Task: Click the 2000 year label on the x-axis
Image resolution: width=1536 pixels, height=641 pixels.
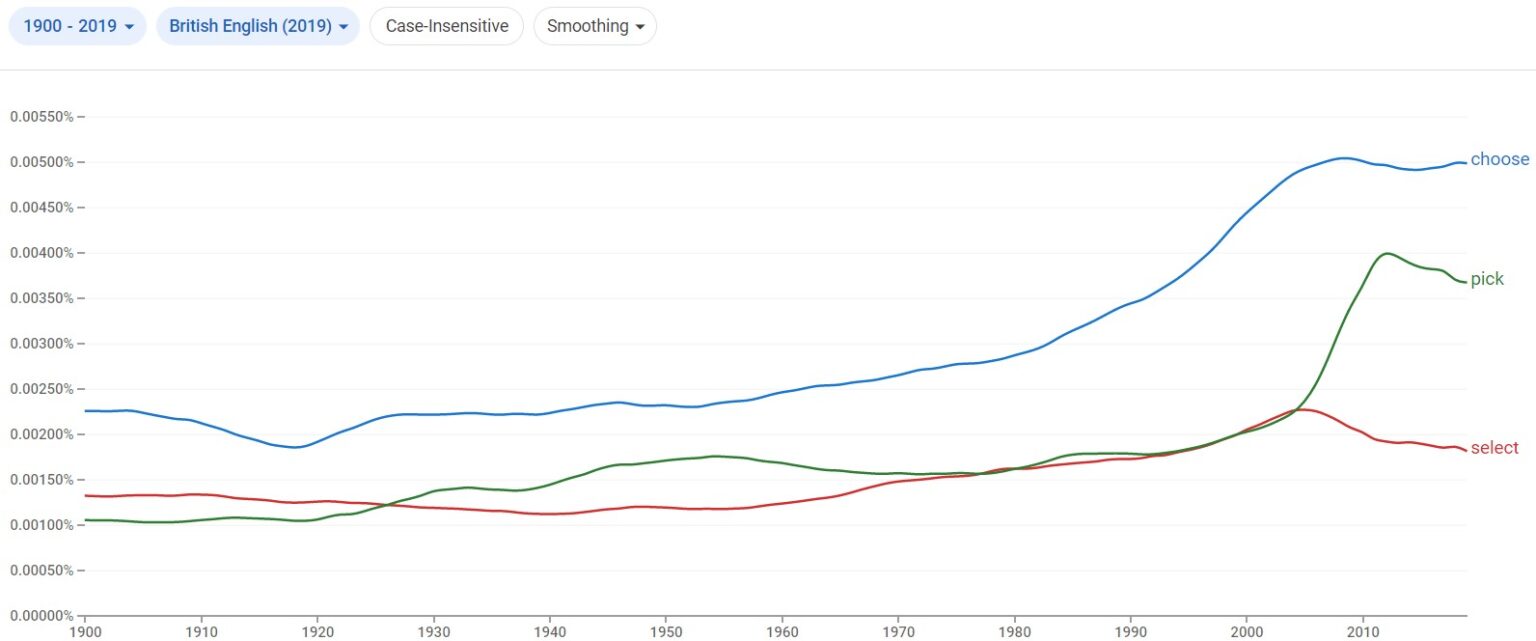Action: coord(1246,632)
